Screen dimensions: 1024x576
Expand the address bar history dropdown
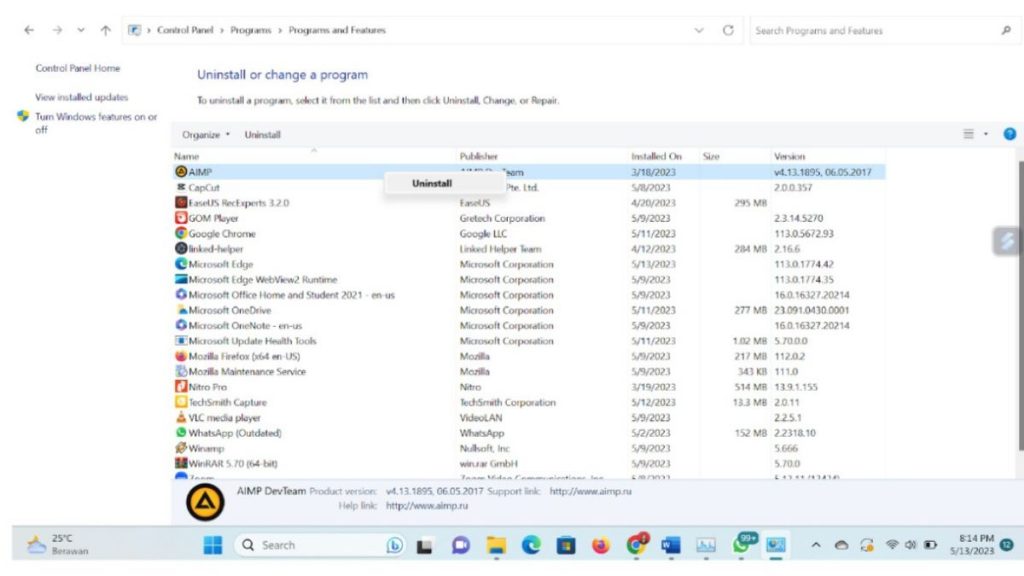point(699,30)
